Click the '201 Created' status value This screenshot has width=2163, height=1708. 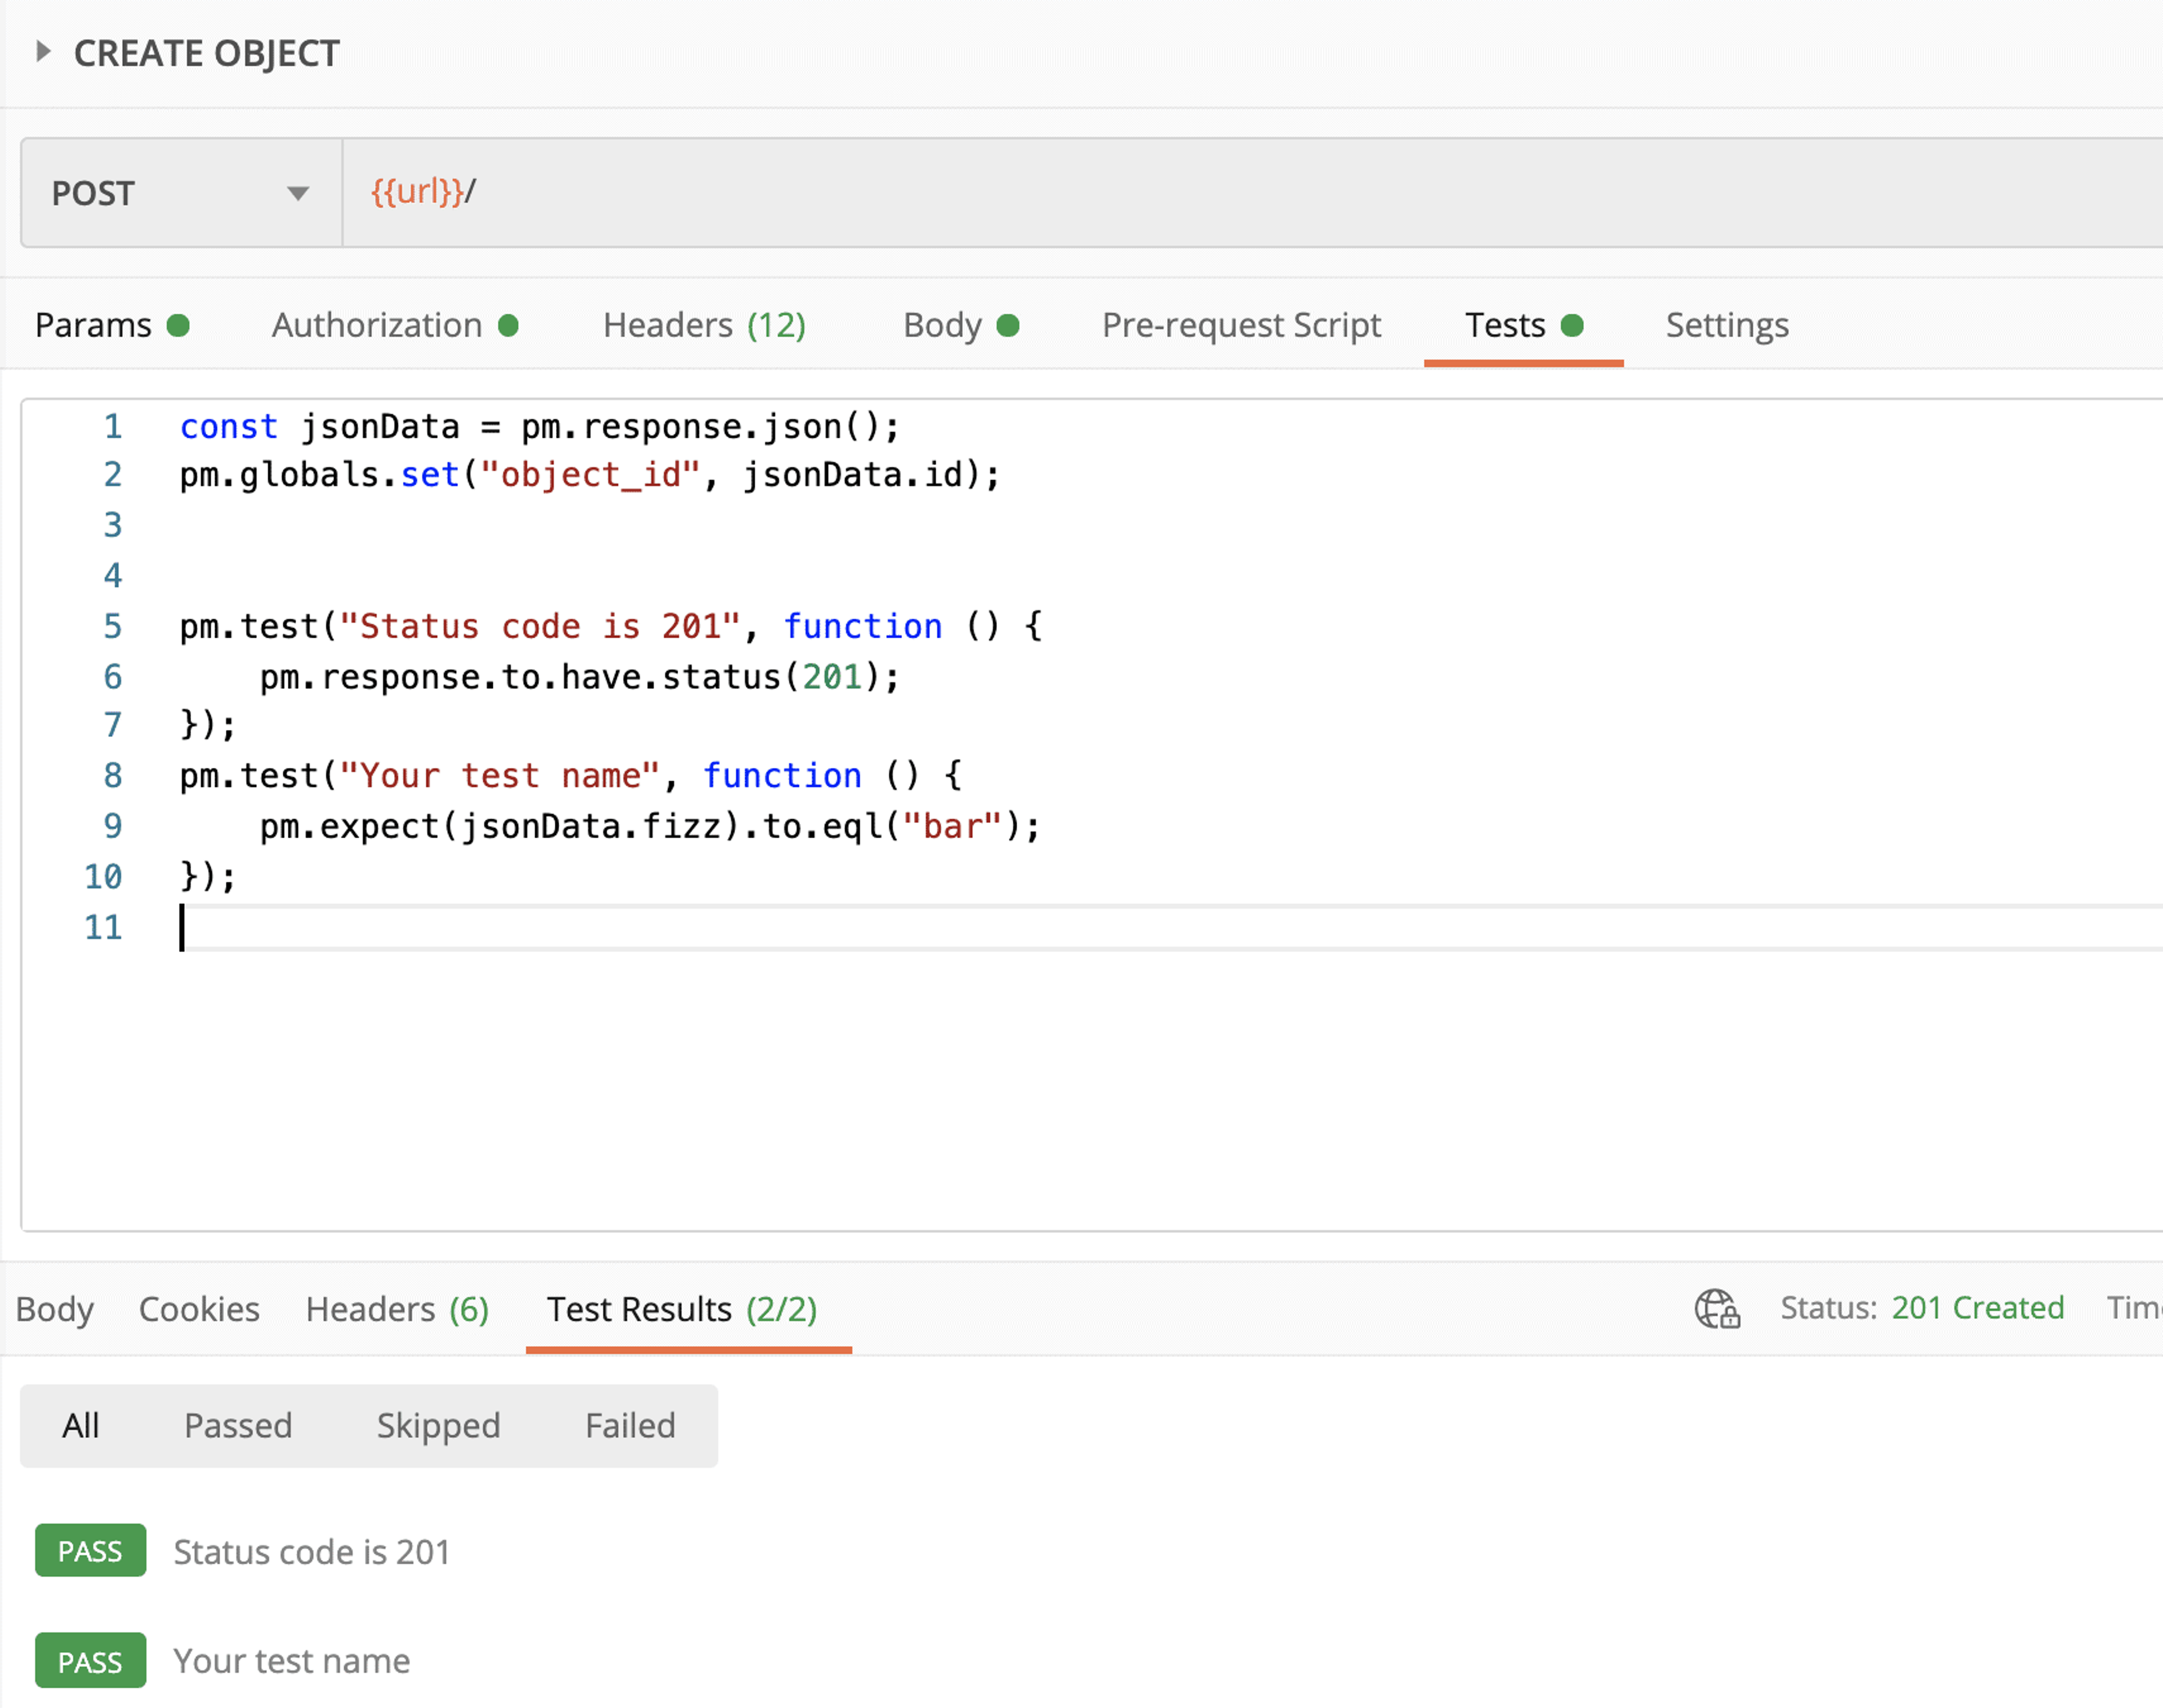[1977, 1308]
